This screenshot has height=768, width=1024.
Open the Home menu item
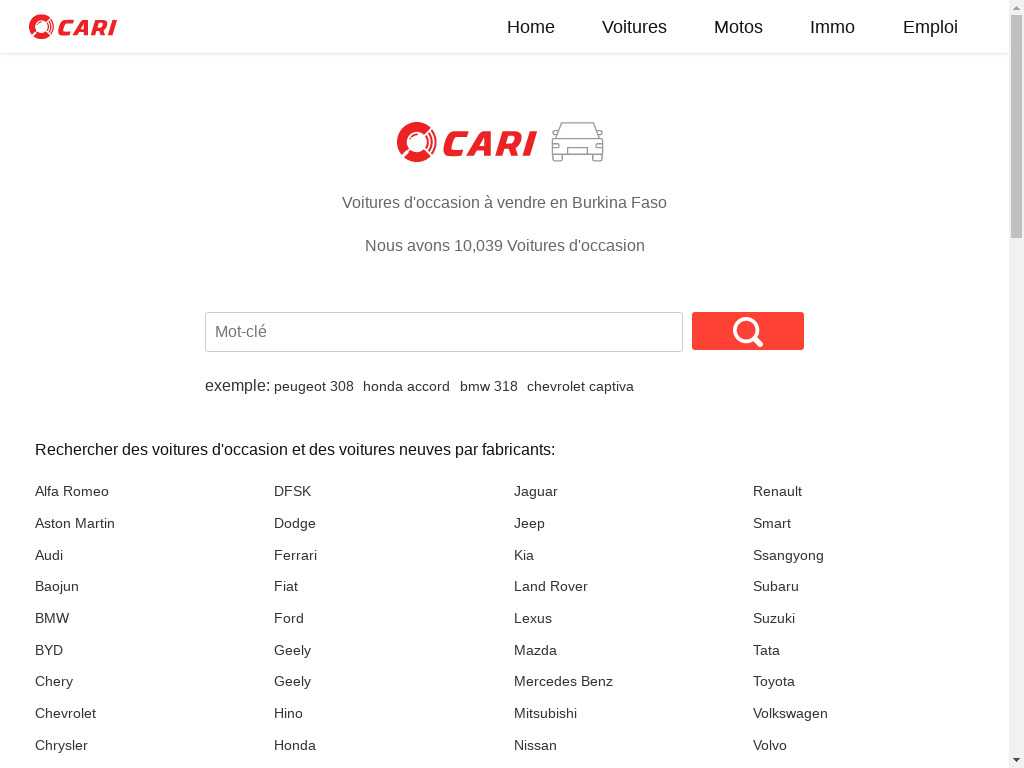pos(530,27)
